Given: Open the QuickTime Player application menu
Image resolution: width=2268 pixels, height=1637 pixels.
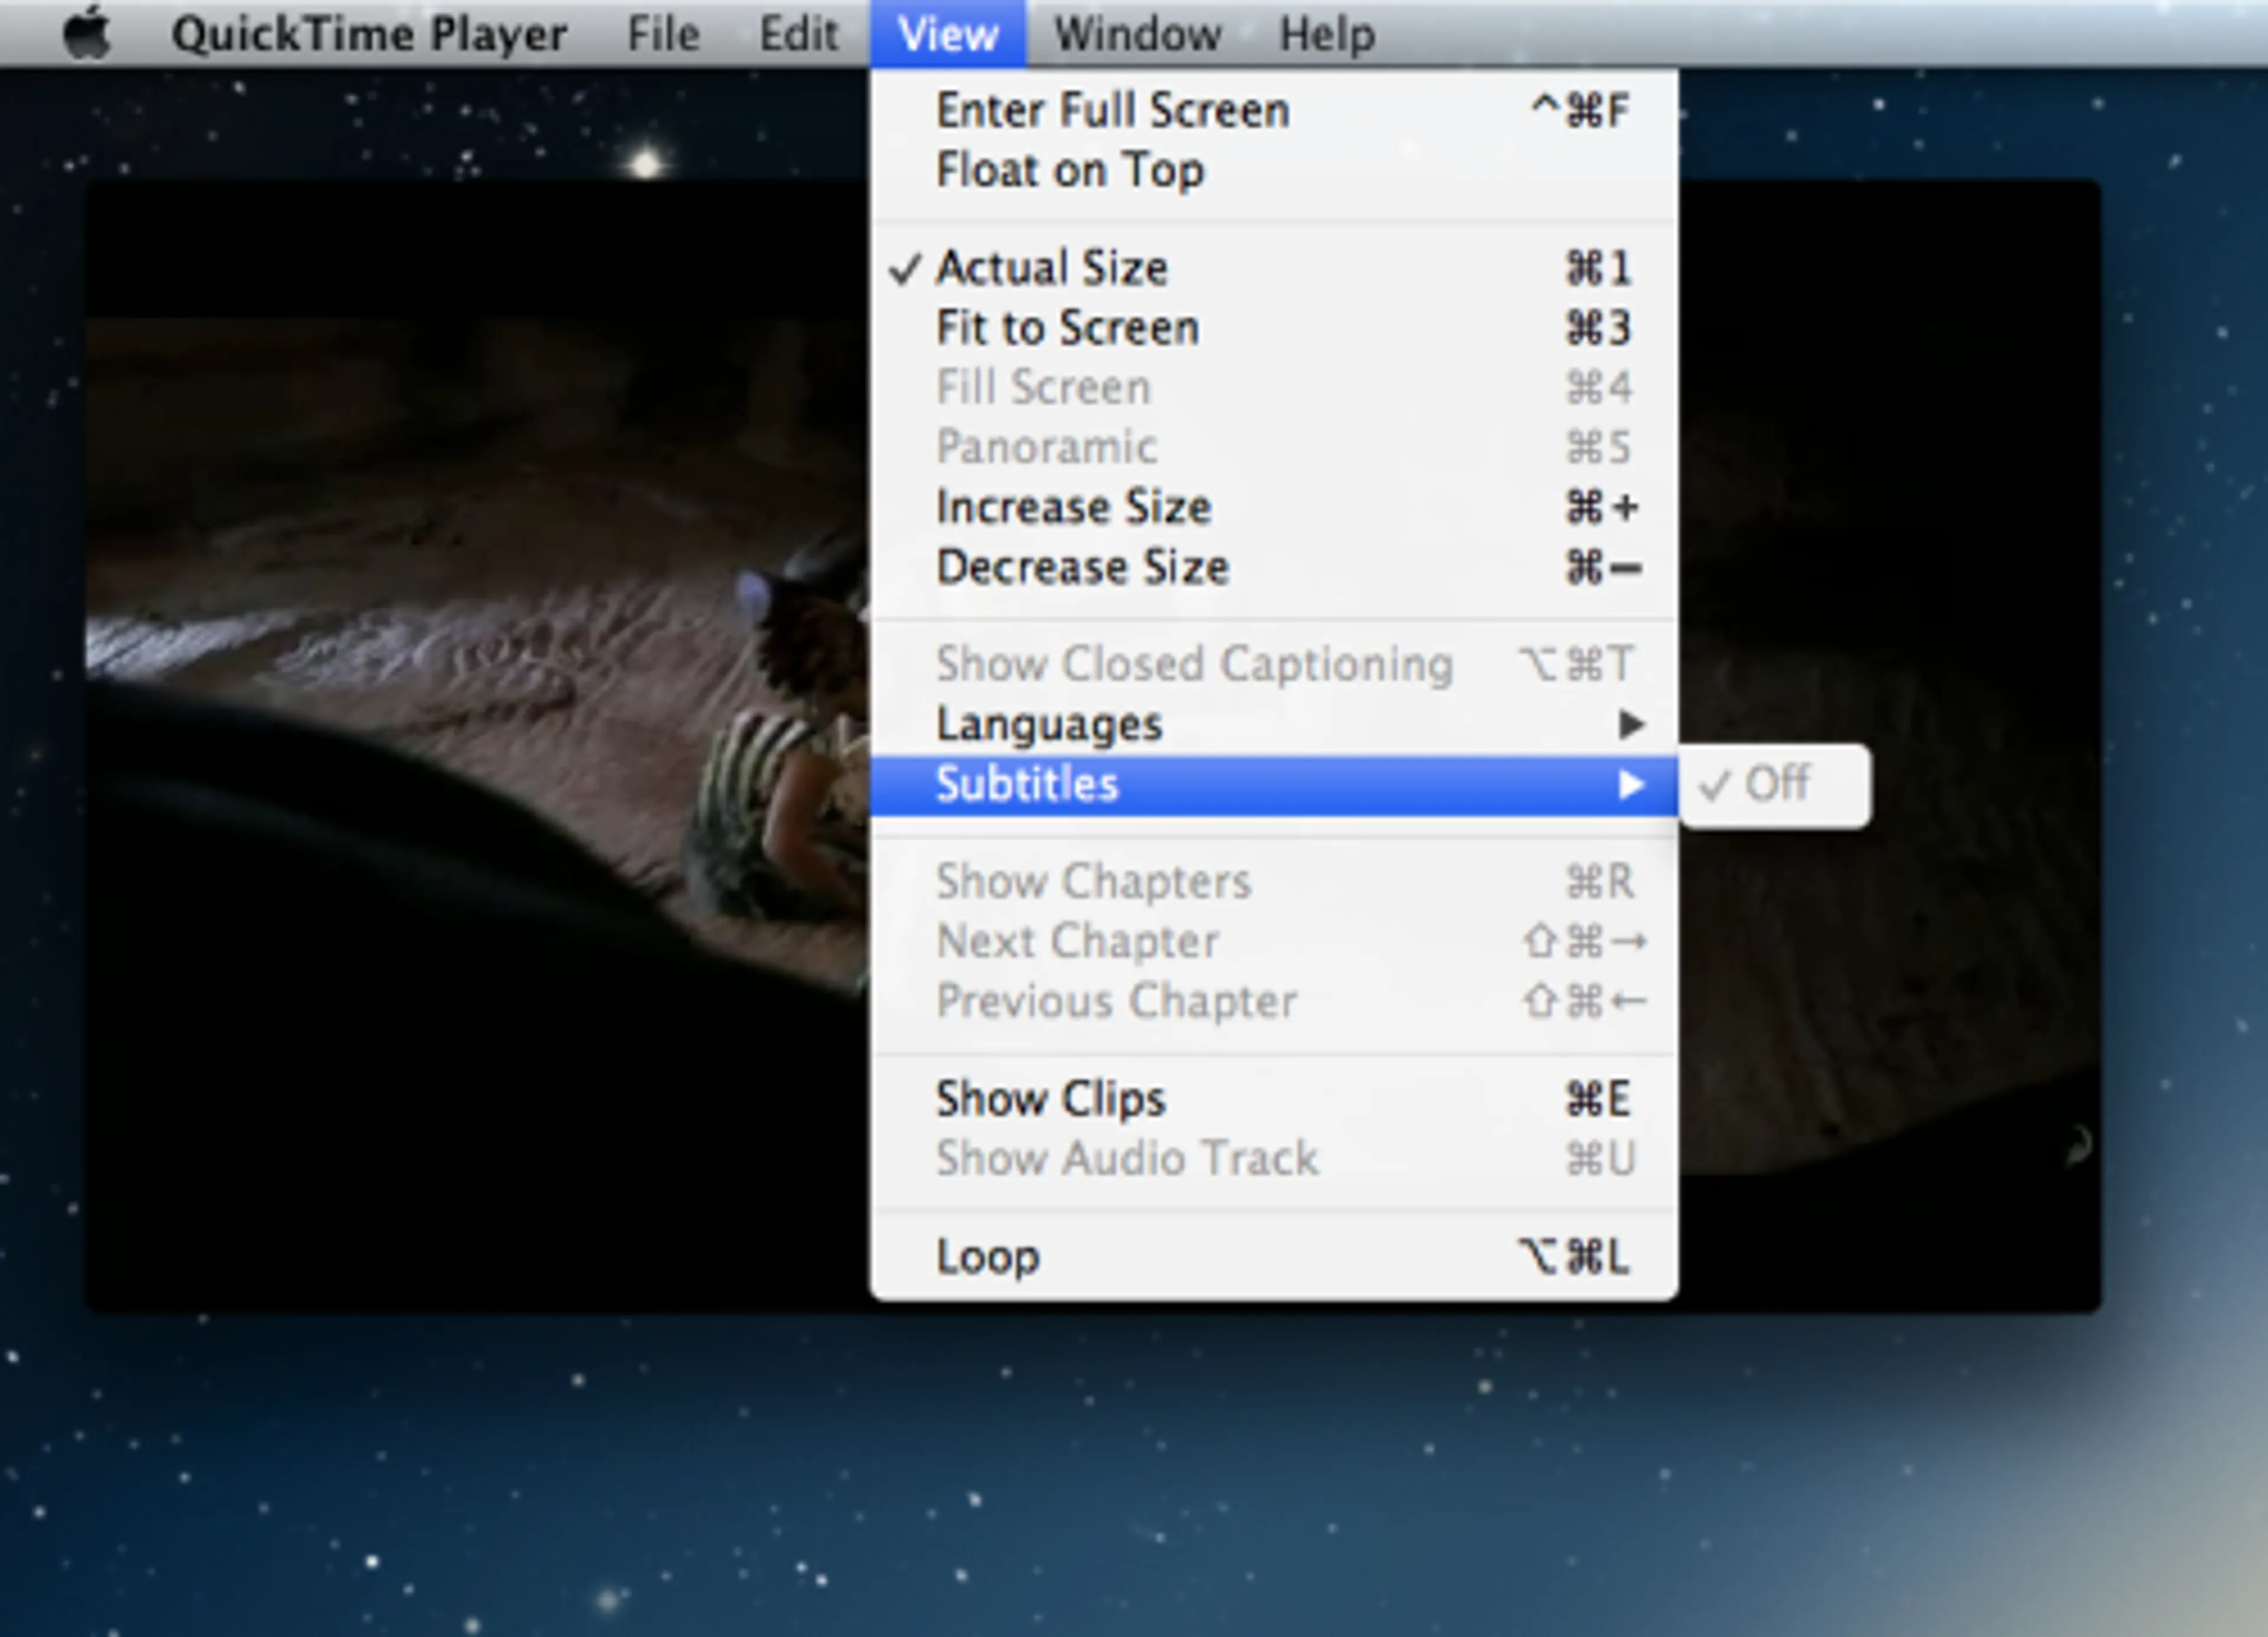Looking at the screenshot, I should (369, 34).
